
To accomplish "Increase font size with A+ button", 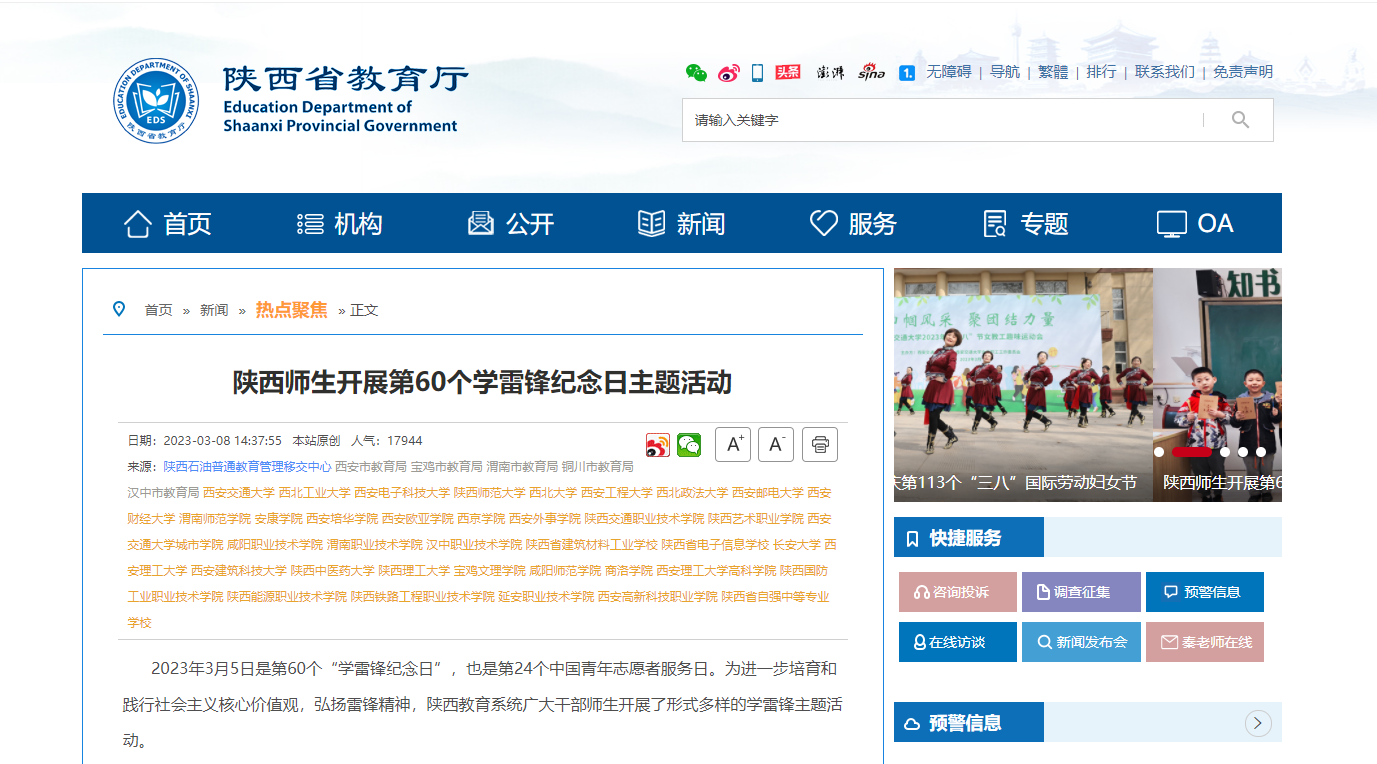I will click(x=733, y=444).
